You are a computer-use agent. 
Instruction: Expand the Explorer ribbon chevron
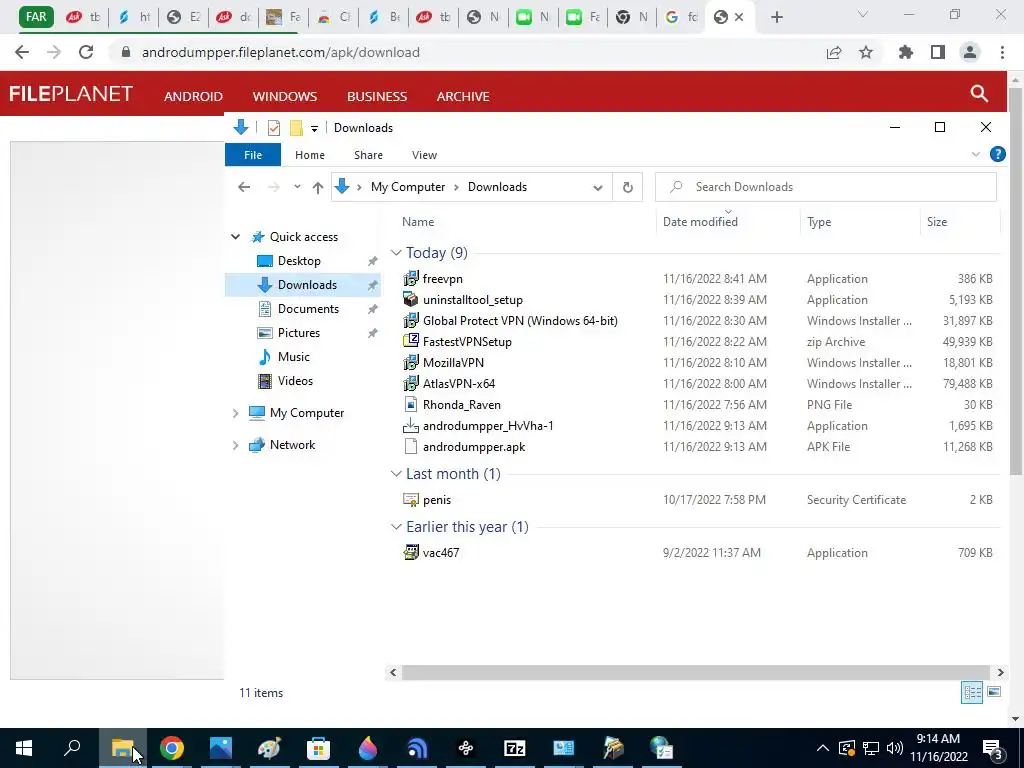pos(976,154)
